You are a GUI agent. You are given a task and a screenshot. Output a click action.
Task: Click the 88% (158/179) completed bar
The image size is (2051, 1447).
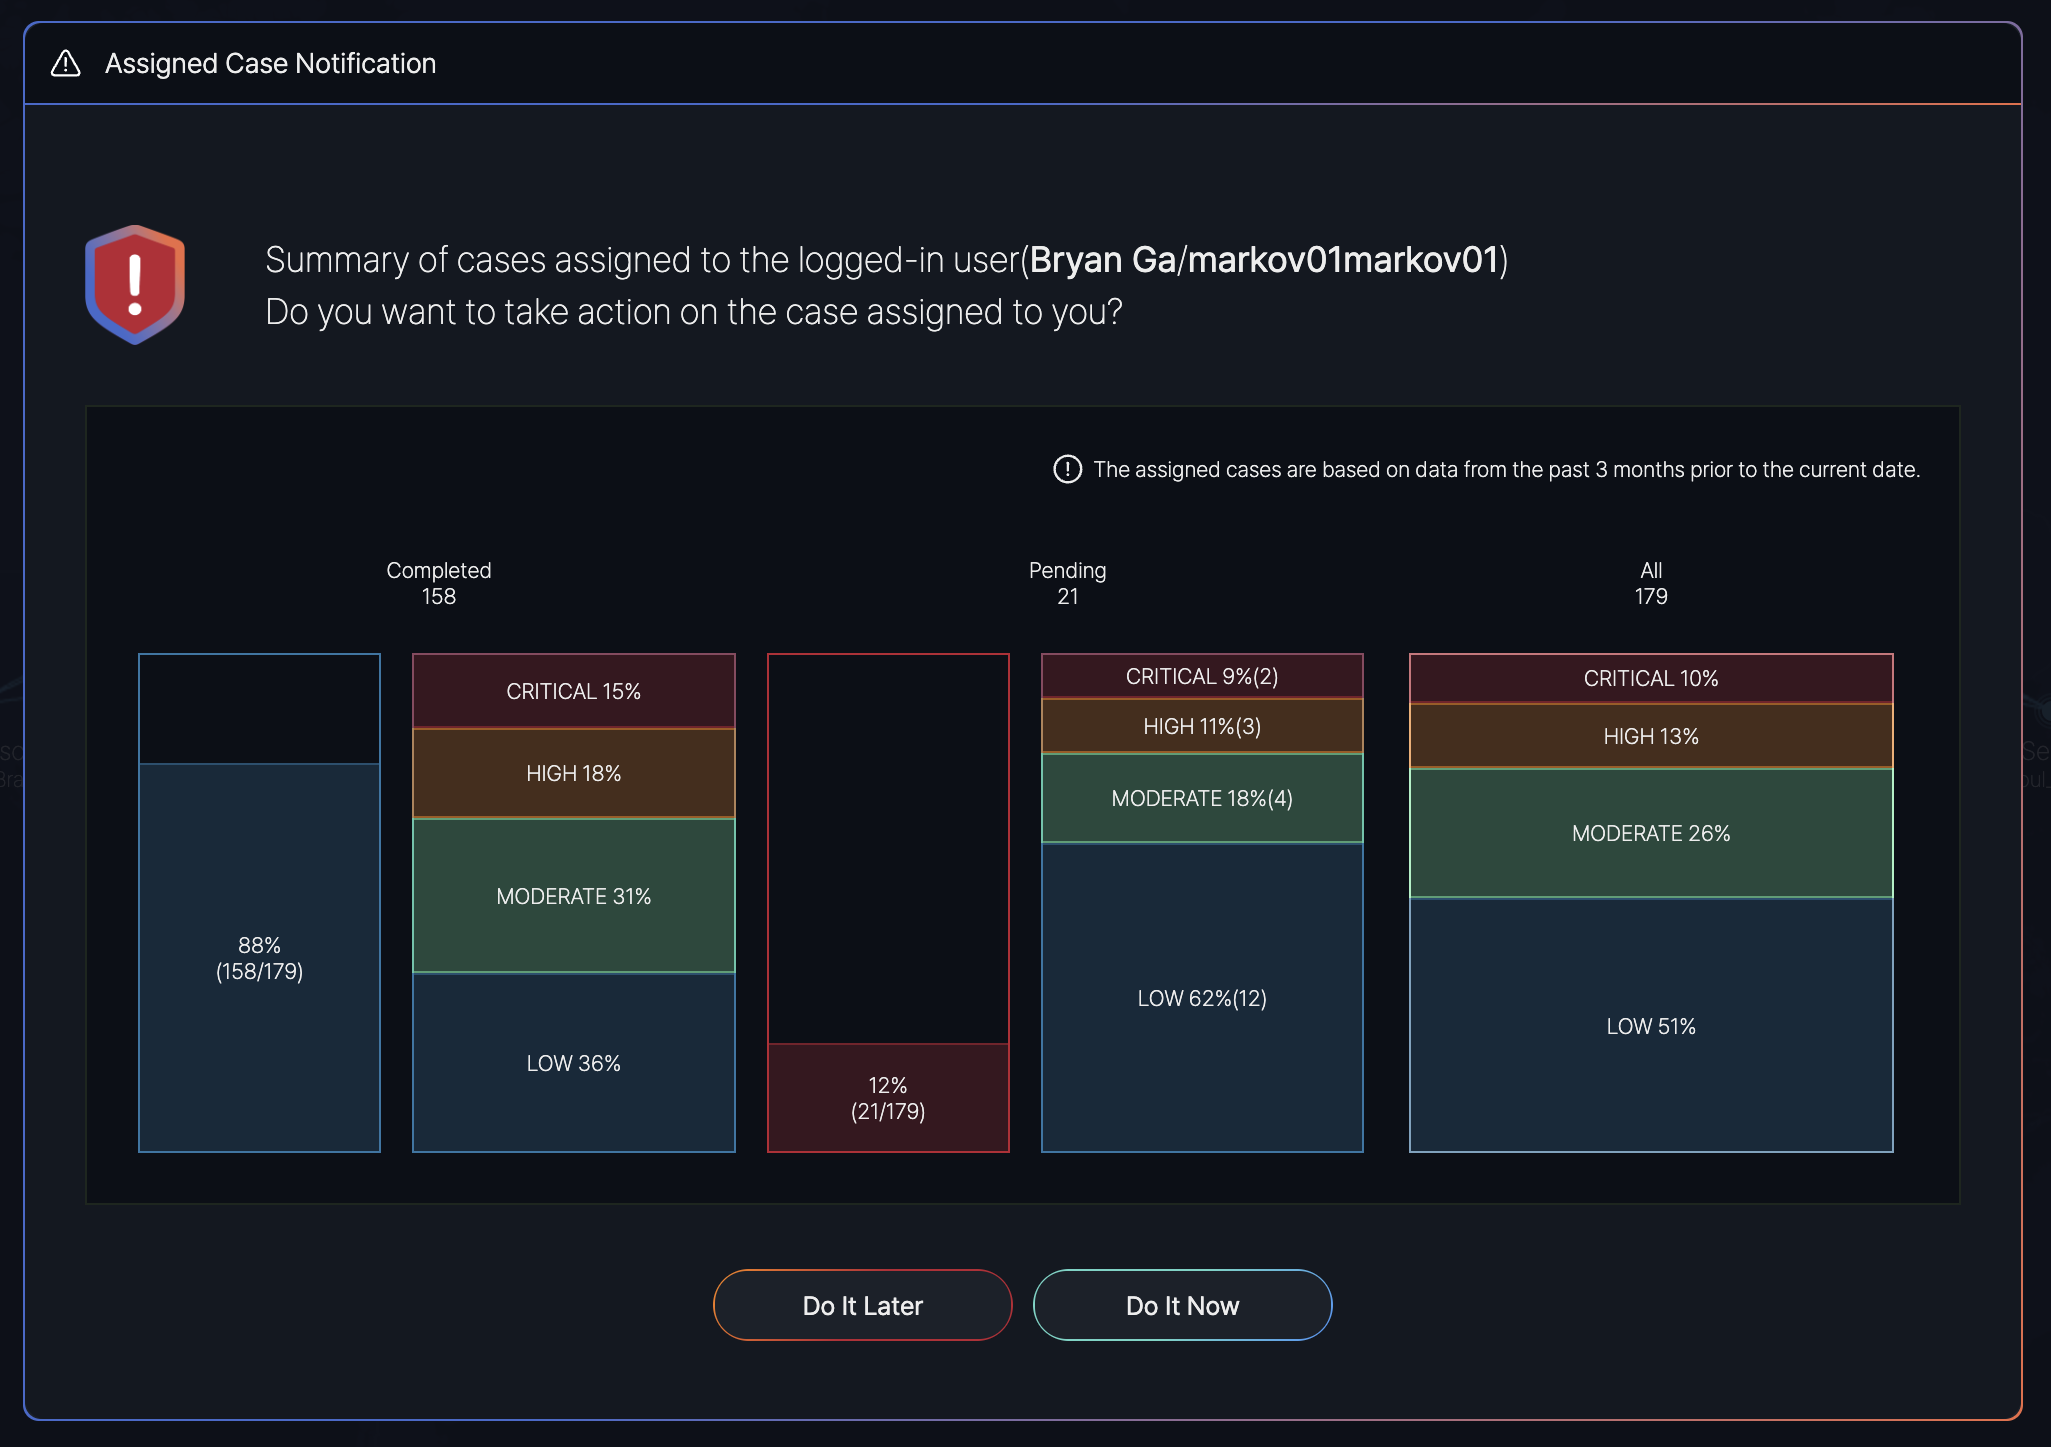(259, 957)
